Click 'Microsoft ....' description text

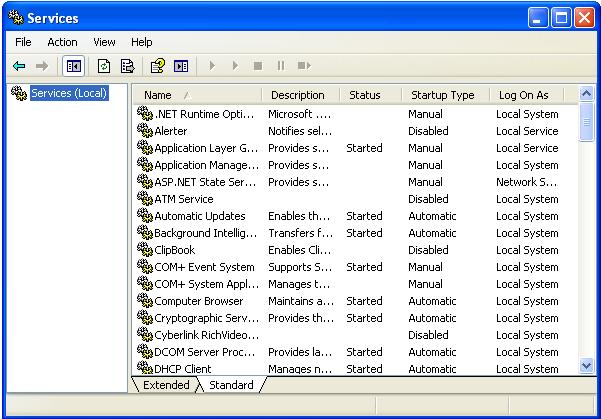[299, 114]
